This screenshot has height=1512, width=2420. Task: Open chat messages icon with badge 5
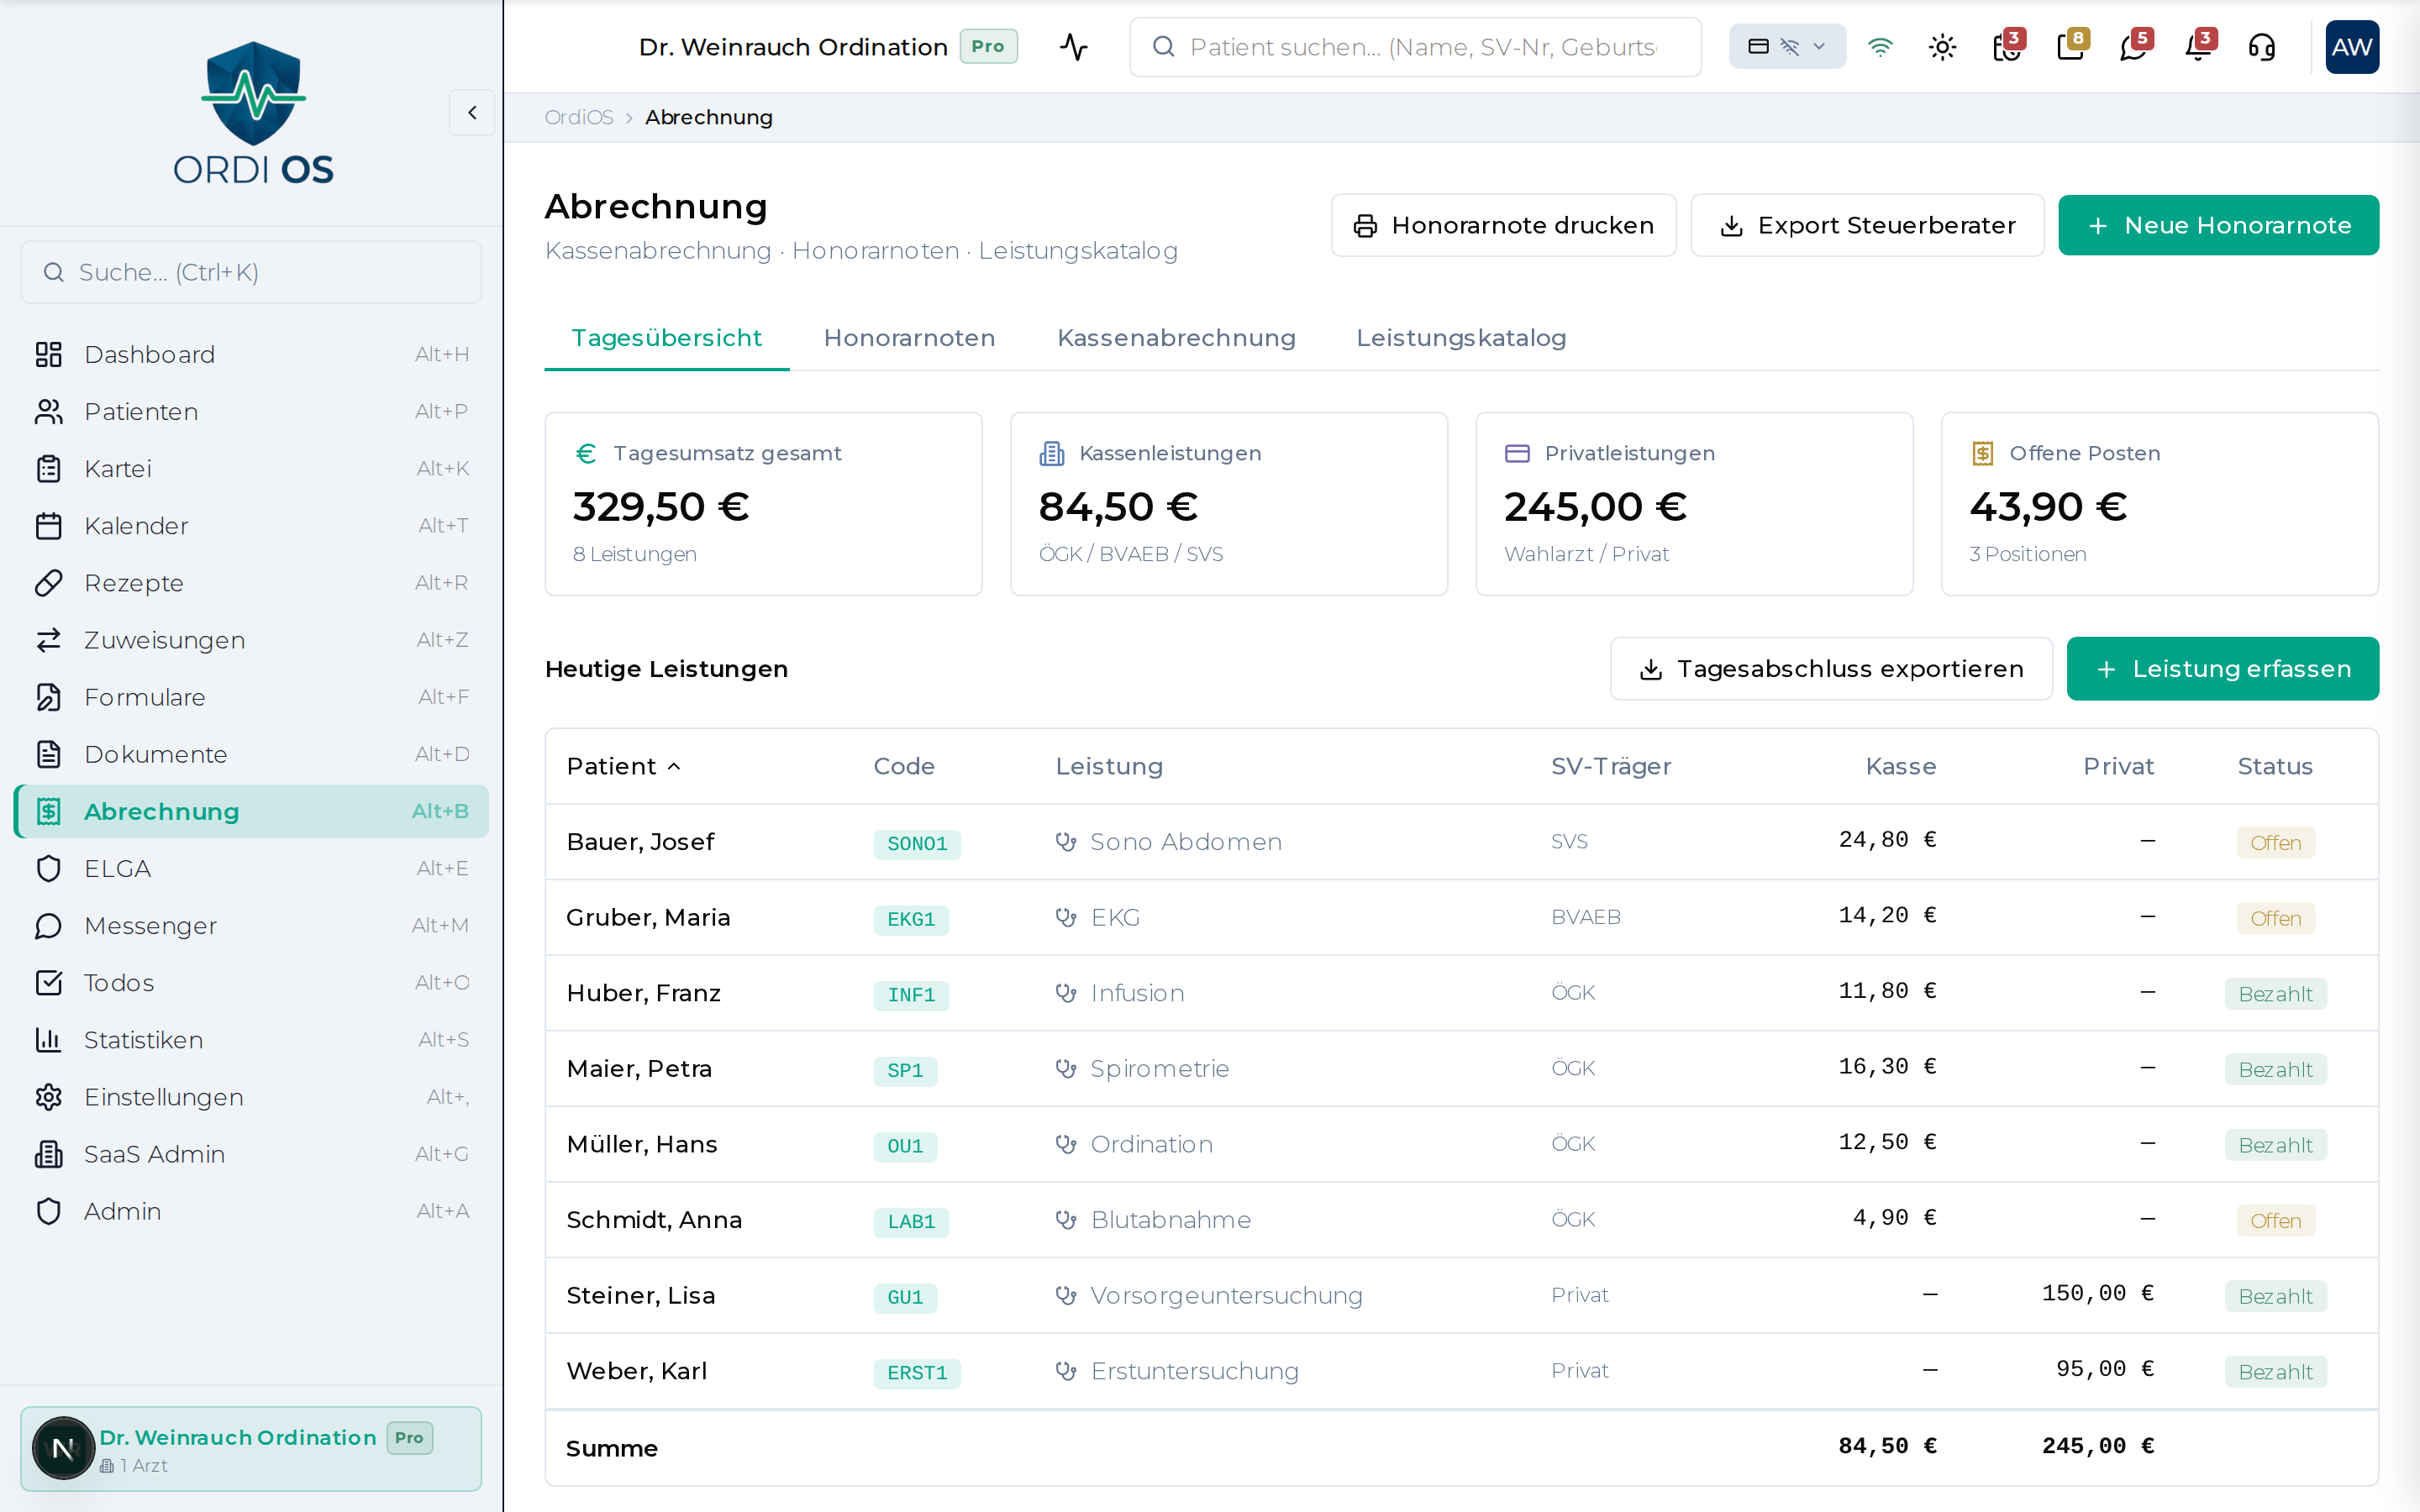2133,47
